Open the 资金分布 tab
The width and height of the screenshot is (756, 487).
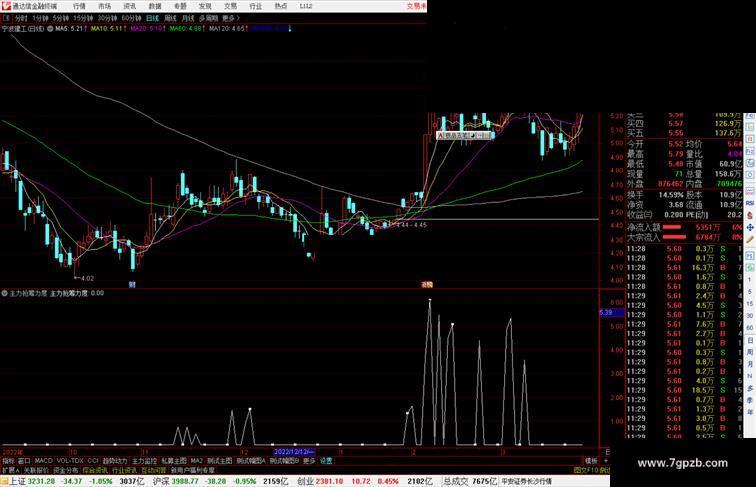(x=66, y=470)
